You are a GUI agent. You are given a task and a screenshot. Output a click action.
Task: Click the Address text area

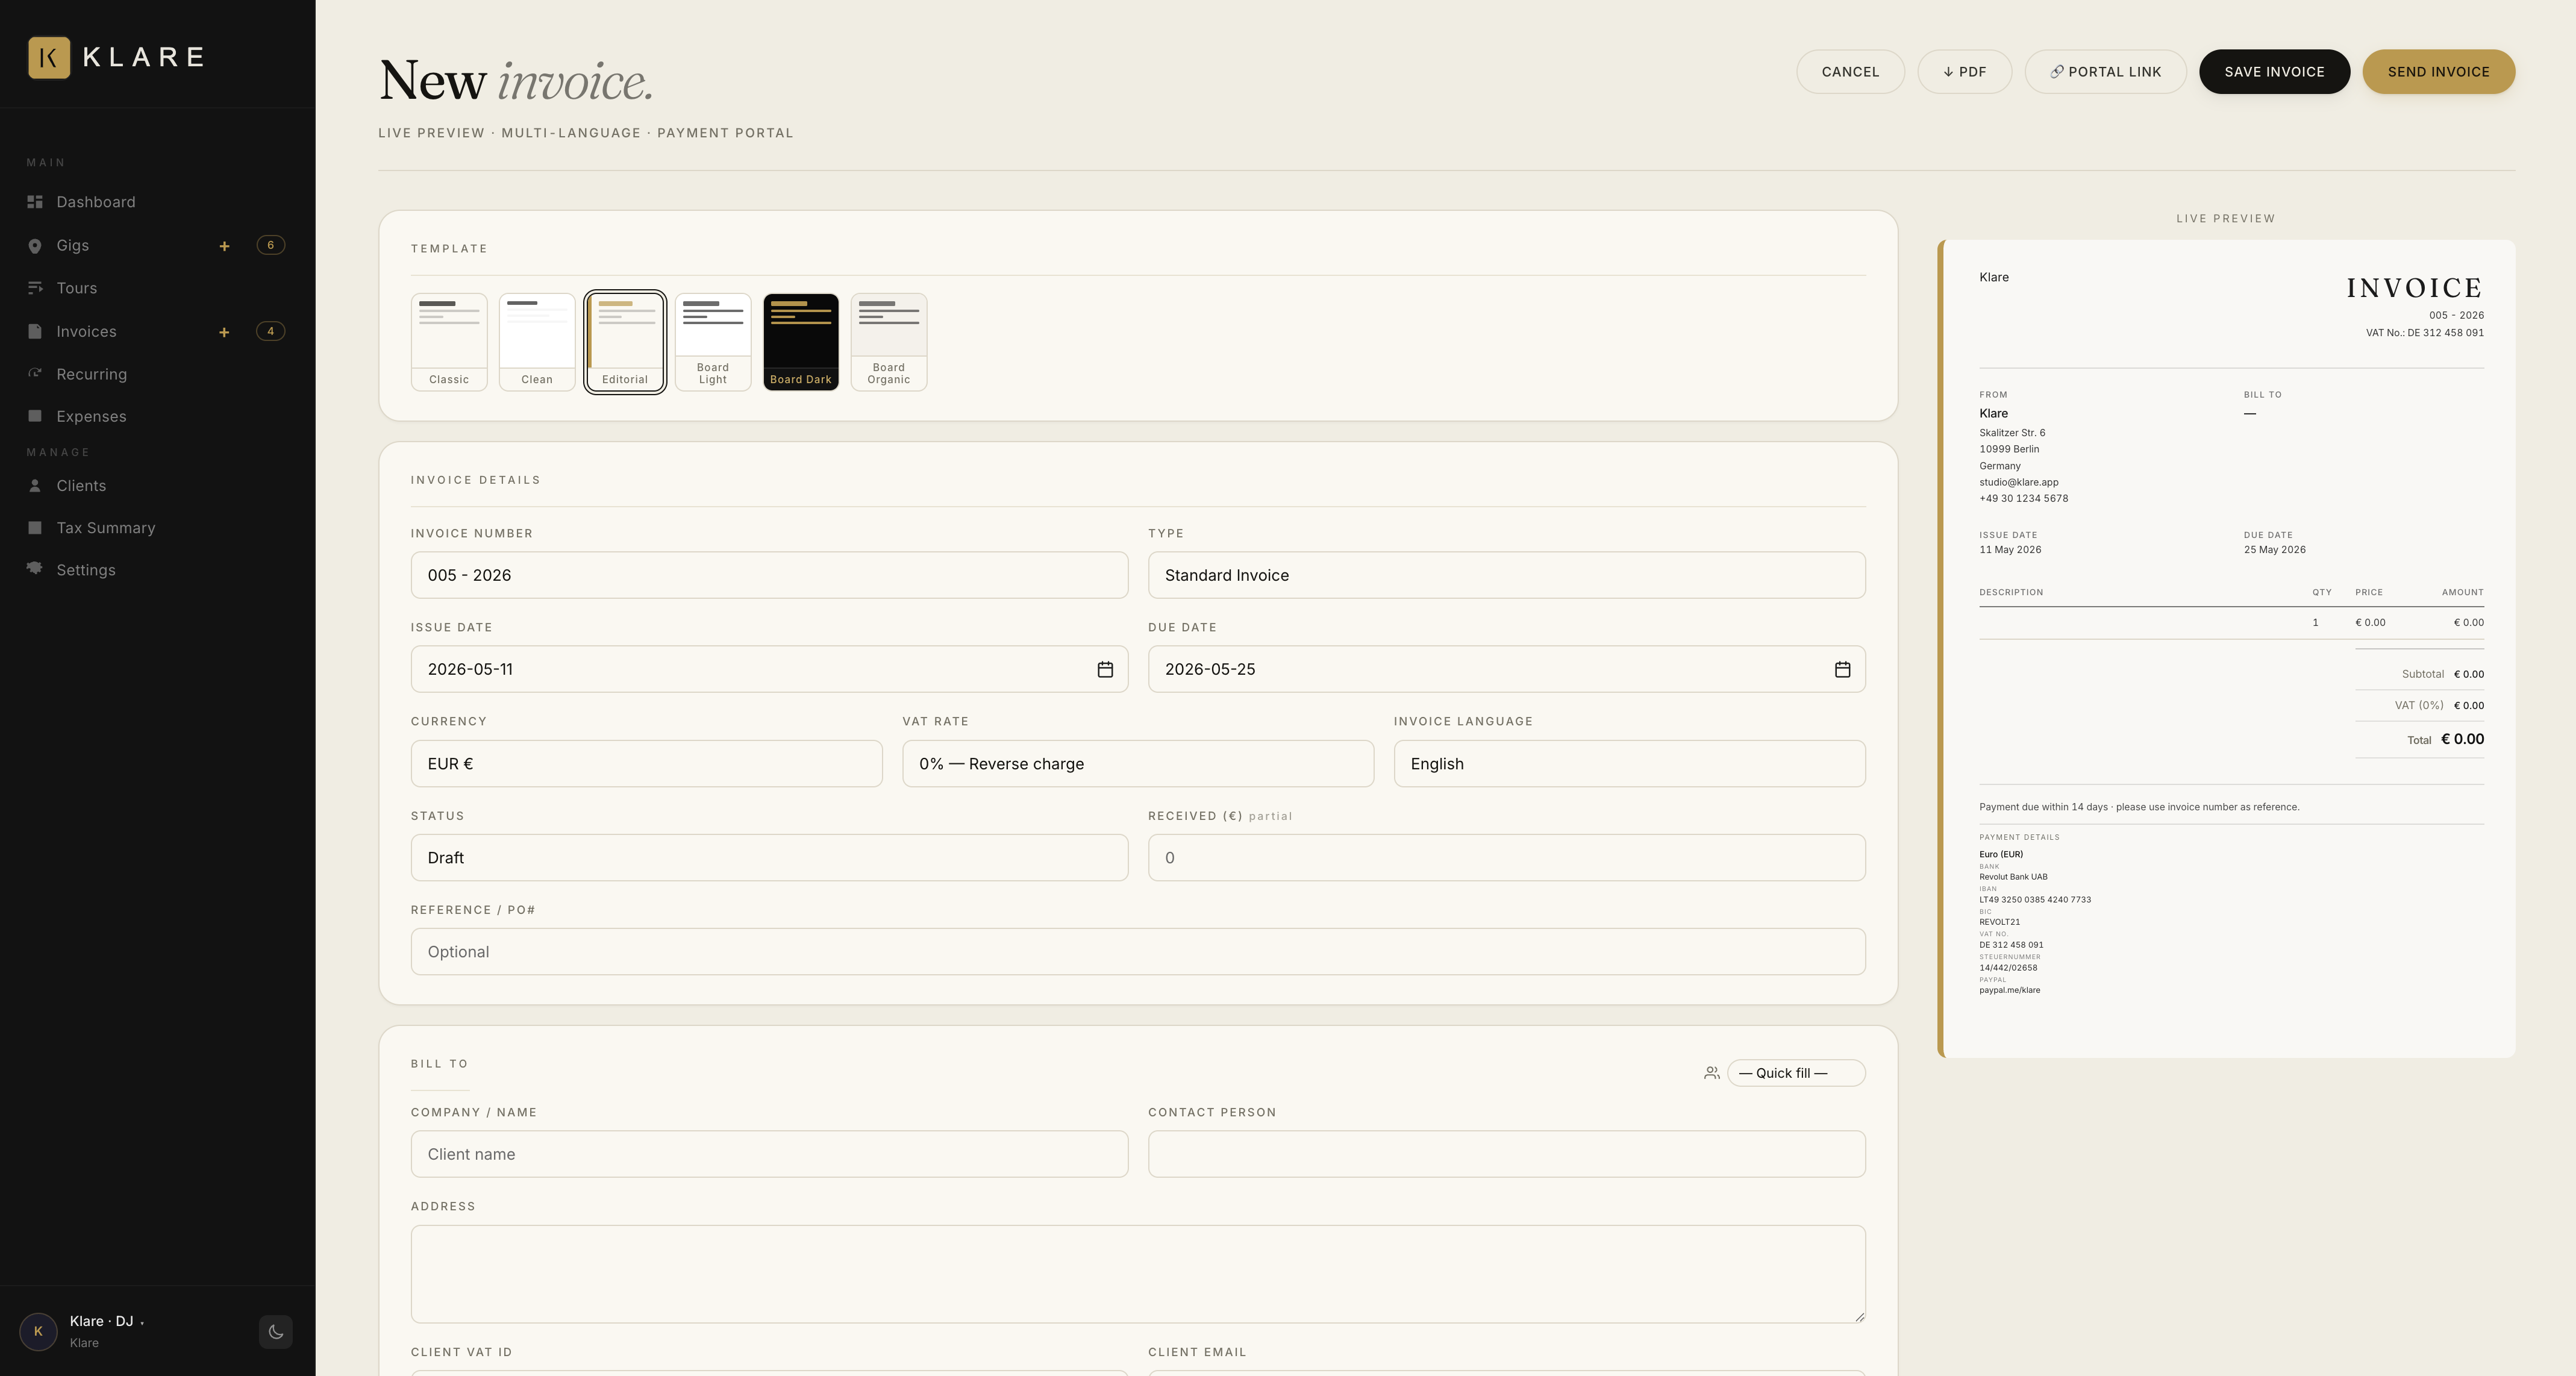point(1138,1274)
